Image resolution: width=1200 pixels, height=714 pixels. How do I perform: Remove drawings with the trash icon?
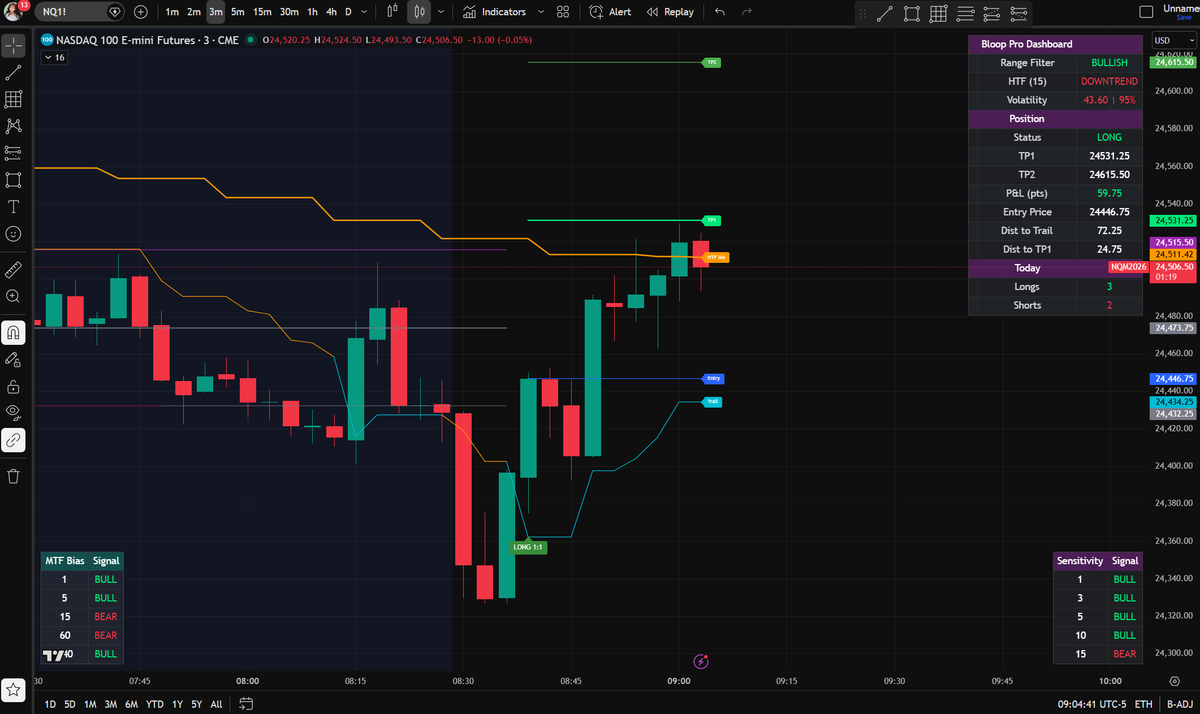[13, 476]
